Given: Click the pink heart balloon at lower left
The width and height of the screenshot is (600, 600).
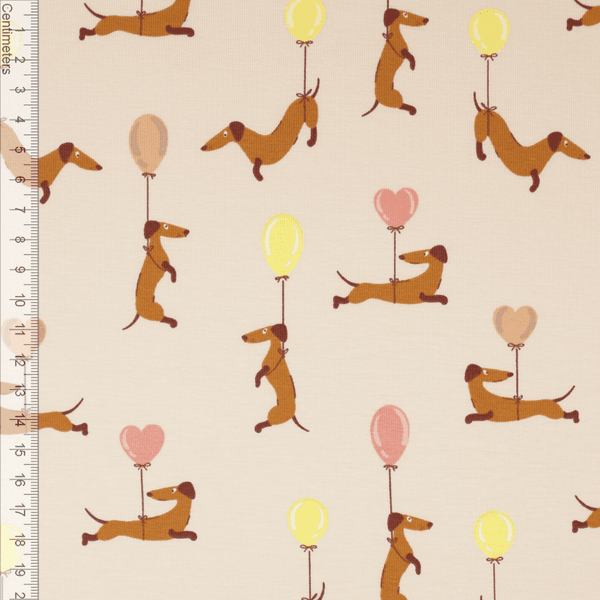Looking at the screenshot, I should click(142, 443).
